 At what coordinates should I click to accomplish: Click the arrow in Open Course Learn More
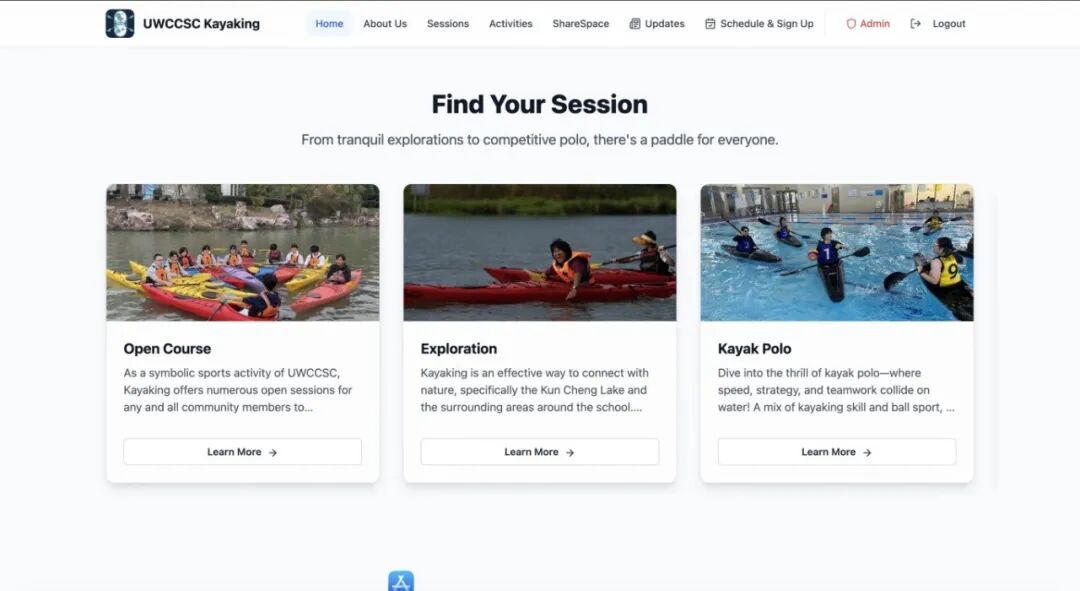273,453
